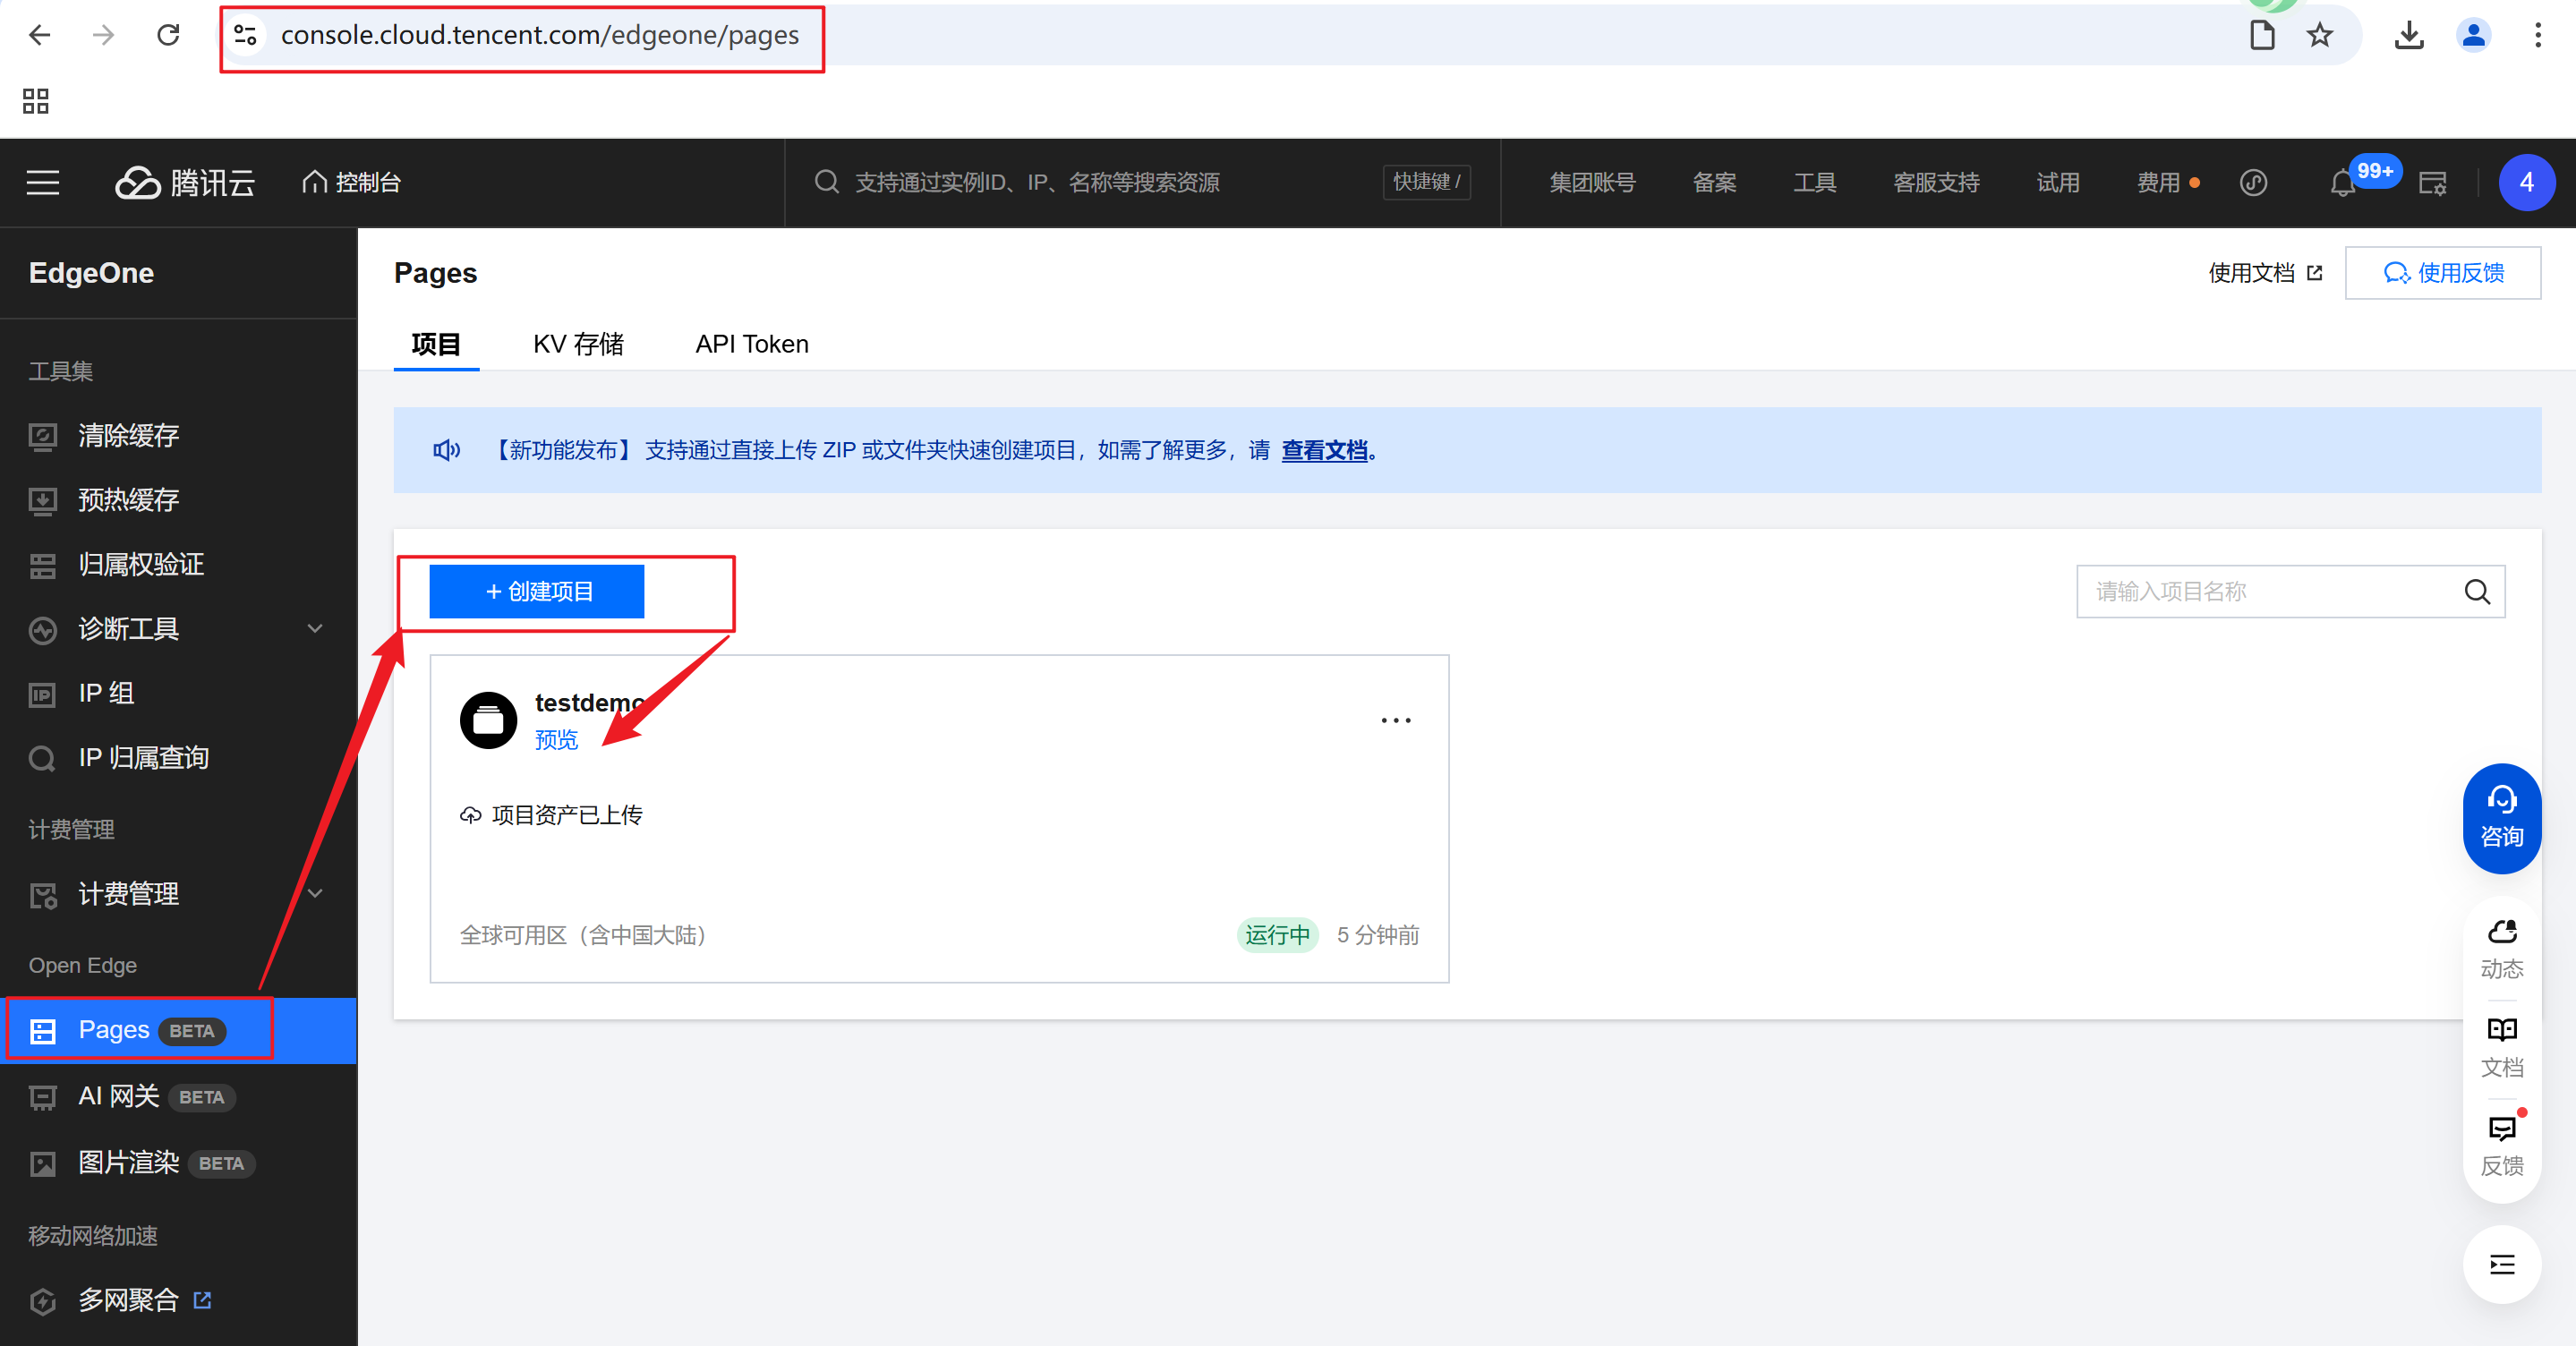Image resolution: width=2576 pixels, height=1346 pixels.
Task: Open the 咨询 customer service bubble
Action: click(x=2501, y=818)
